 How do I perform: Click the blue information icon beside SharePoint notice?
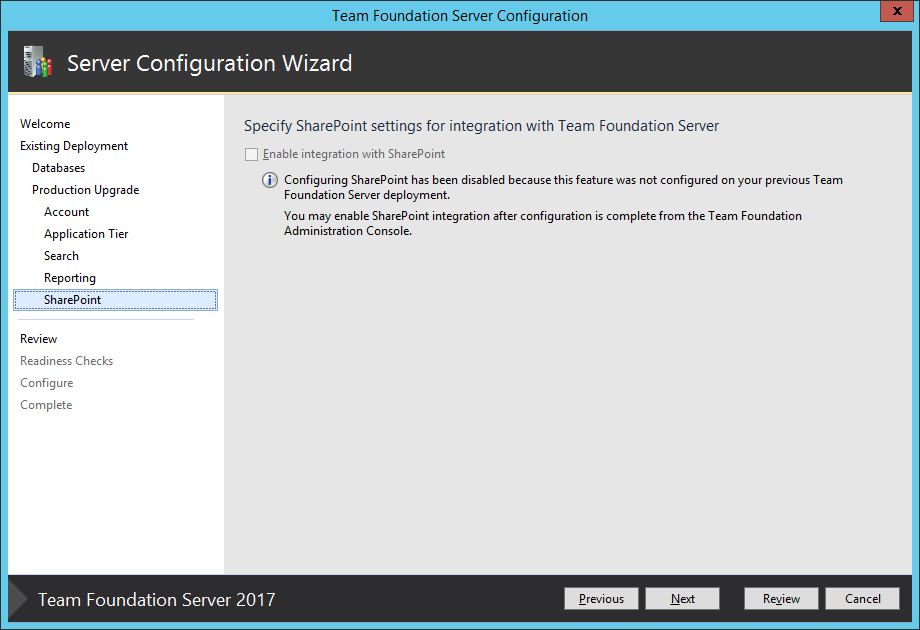pyautogui.click(x=269, y=180)
